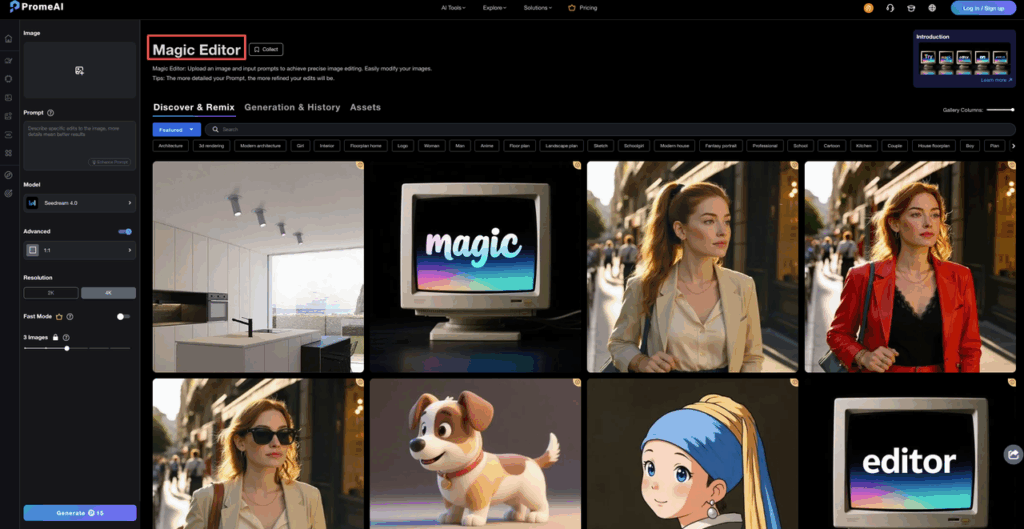Expand the Explore menu
Viewport: 1024px width, 529px height.
(494, 8)
